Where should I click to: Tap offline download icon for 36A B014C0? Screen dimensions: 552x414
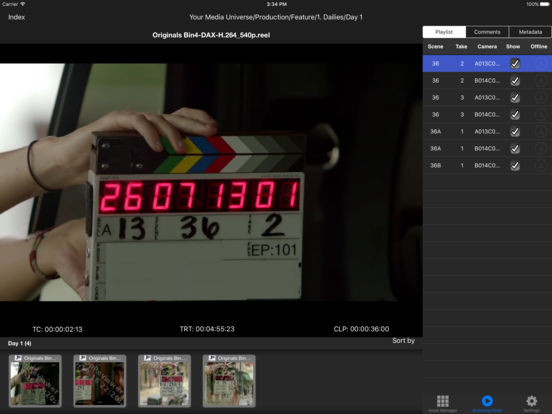[x=540, y=148]
